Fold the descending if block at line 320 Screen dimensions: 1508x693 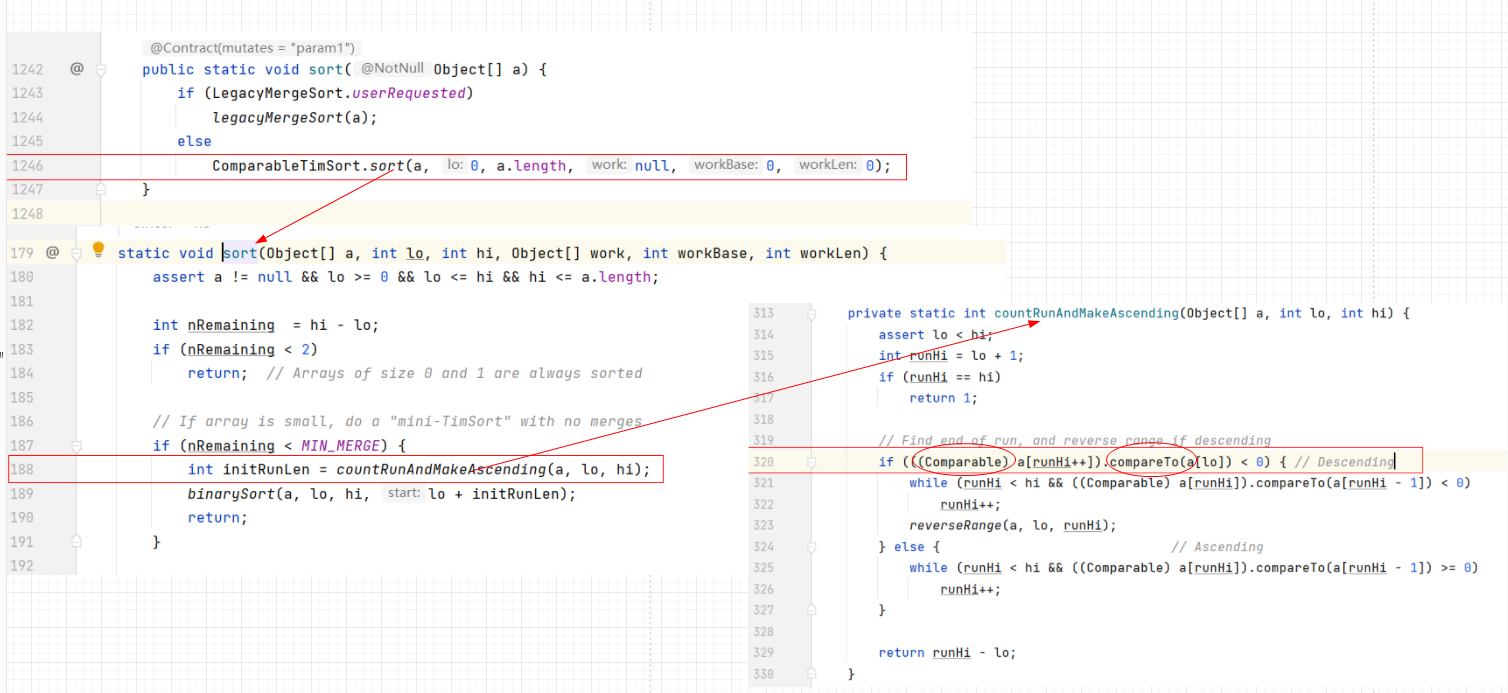pyautogui.click(x=811, y=462)
